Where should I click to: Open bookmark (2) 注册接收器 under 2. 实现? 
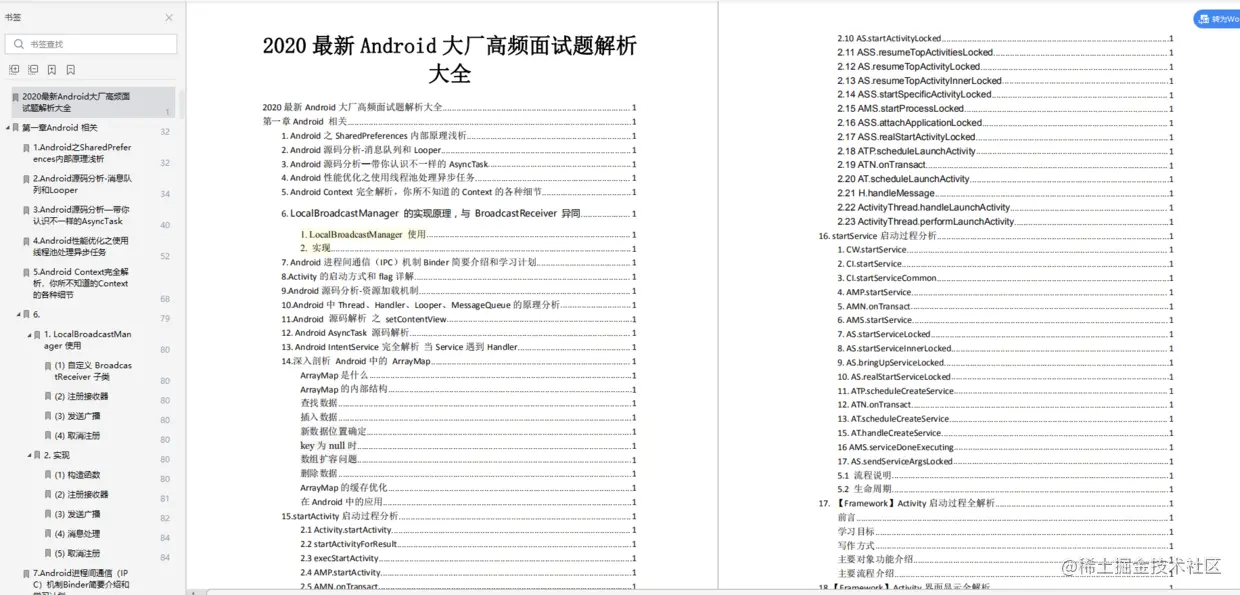pos(82,494)
